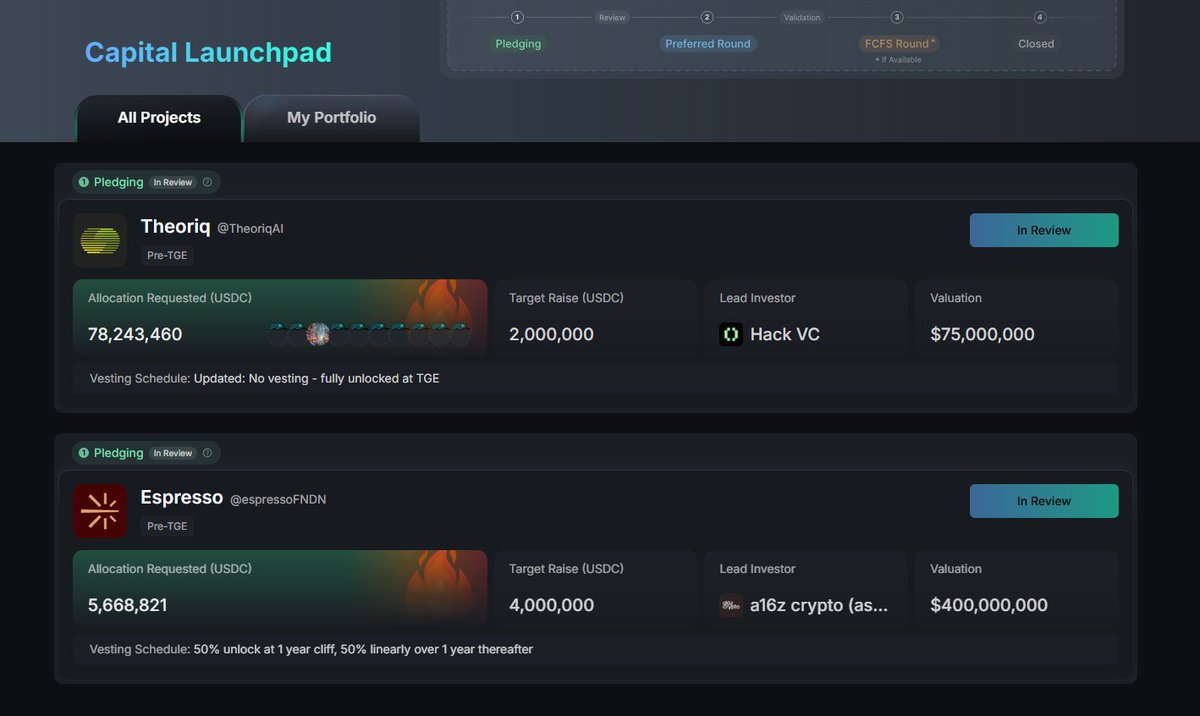Click the In Review button for Espresso
This screenshot has width=1200, height=716.
[x=1044, y=501]
